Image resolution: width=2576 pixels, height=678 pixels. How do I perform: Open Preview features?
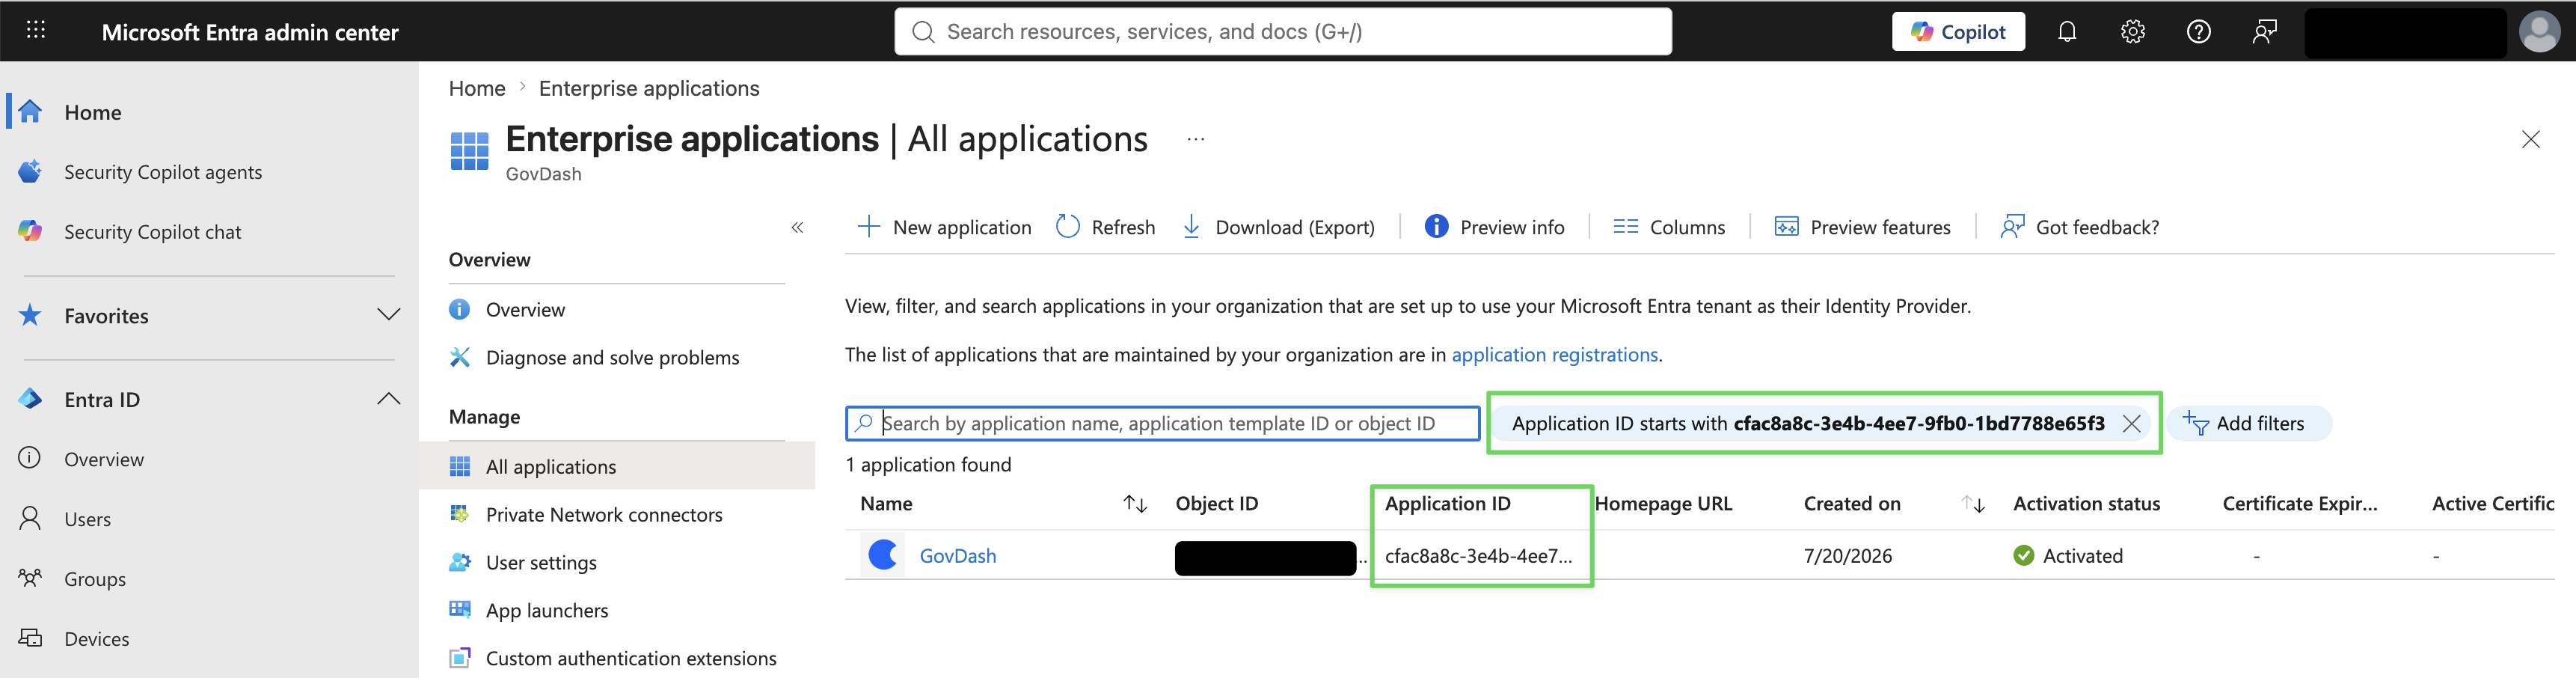[1862, 227]
